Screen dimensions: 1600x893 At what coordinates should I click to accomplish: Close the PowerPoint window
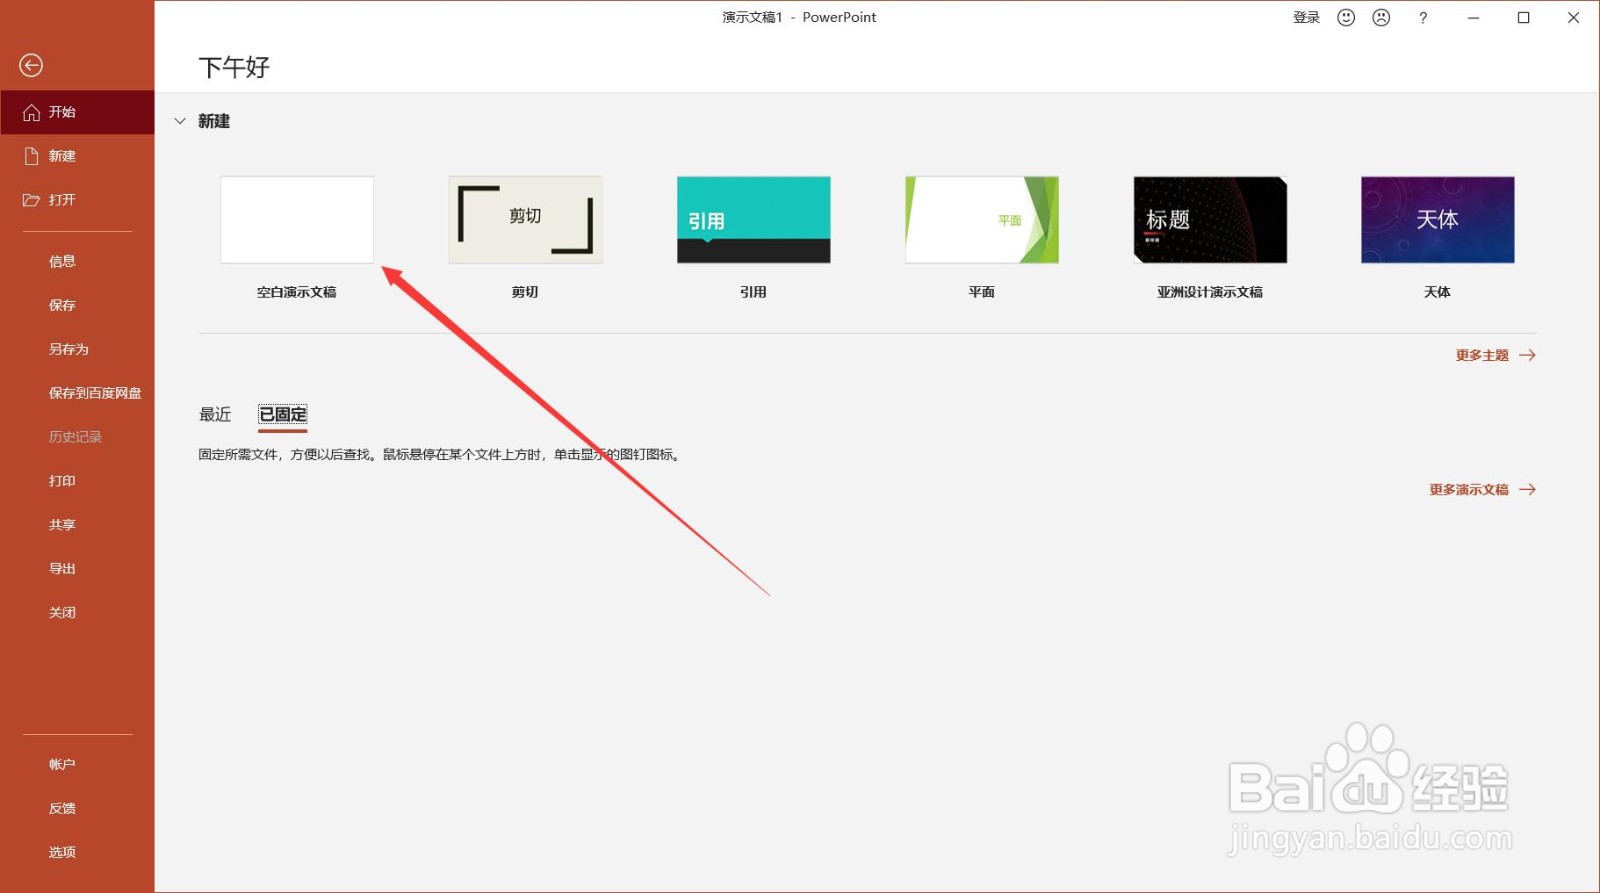tap(1573, 17)
